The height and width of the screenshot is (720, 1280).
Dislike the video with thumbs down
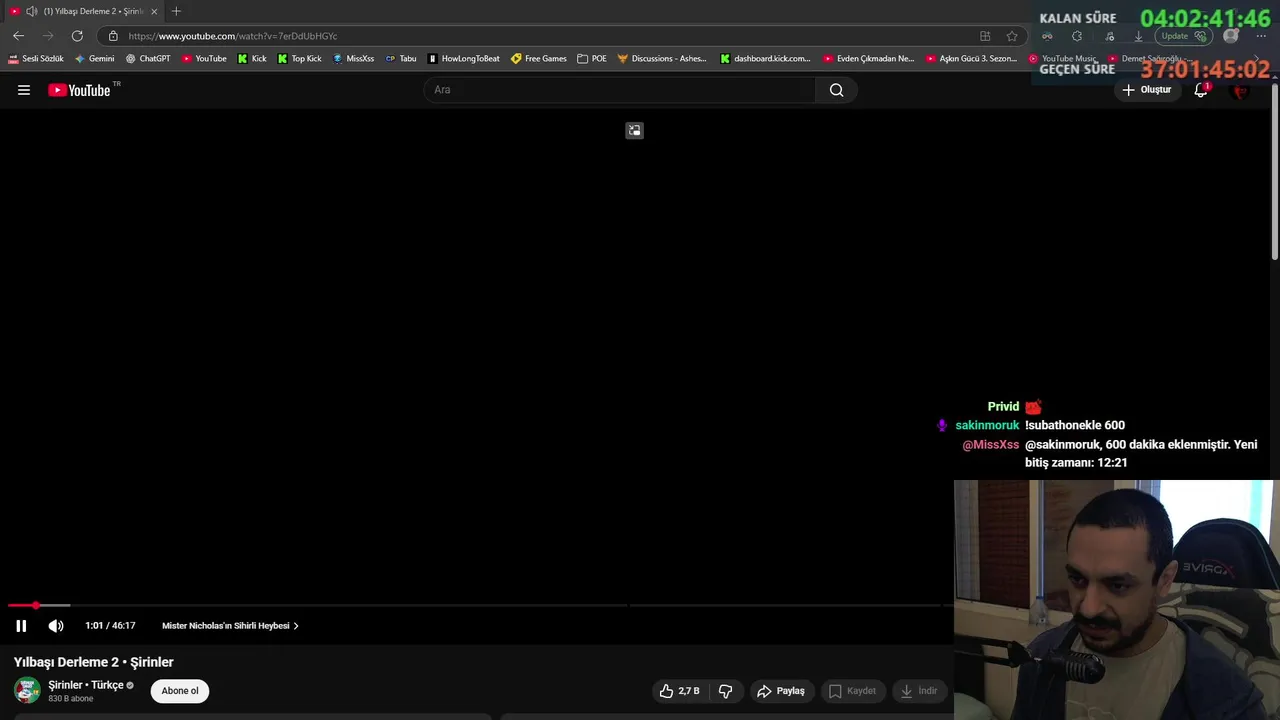[726, 691]
